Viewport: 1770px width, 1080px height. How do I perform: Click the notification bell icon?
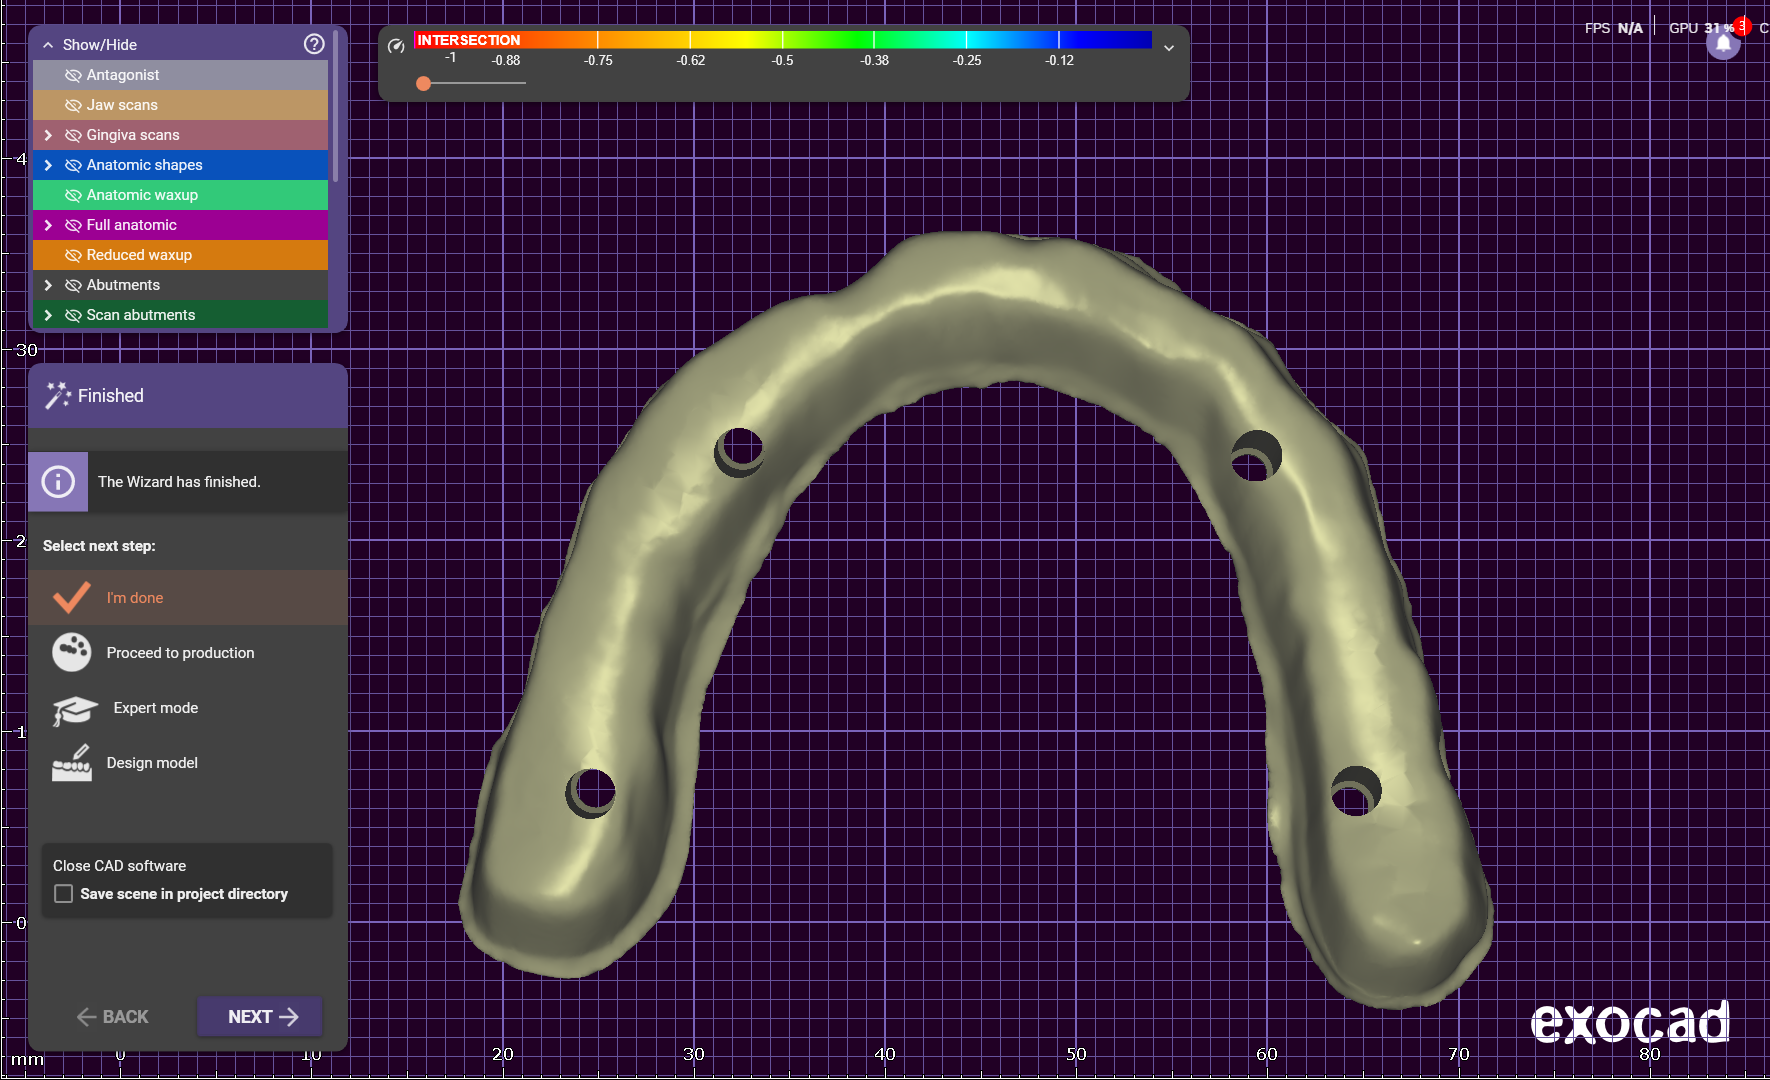click(1723, 44)
